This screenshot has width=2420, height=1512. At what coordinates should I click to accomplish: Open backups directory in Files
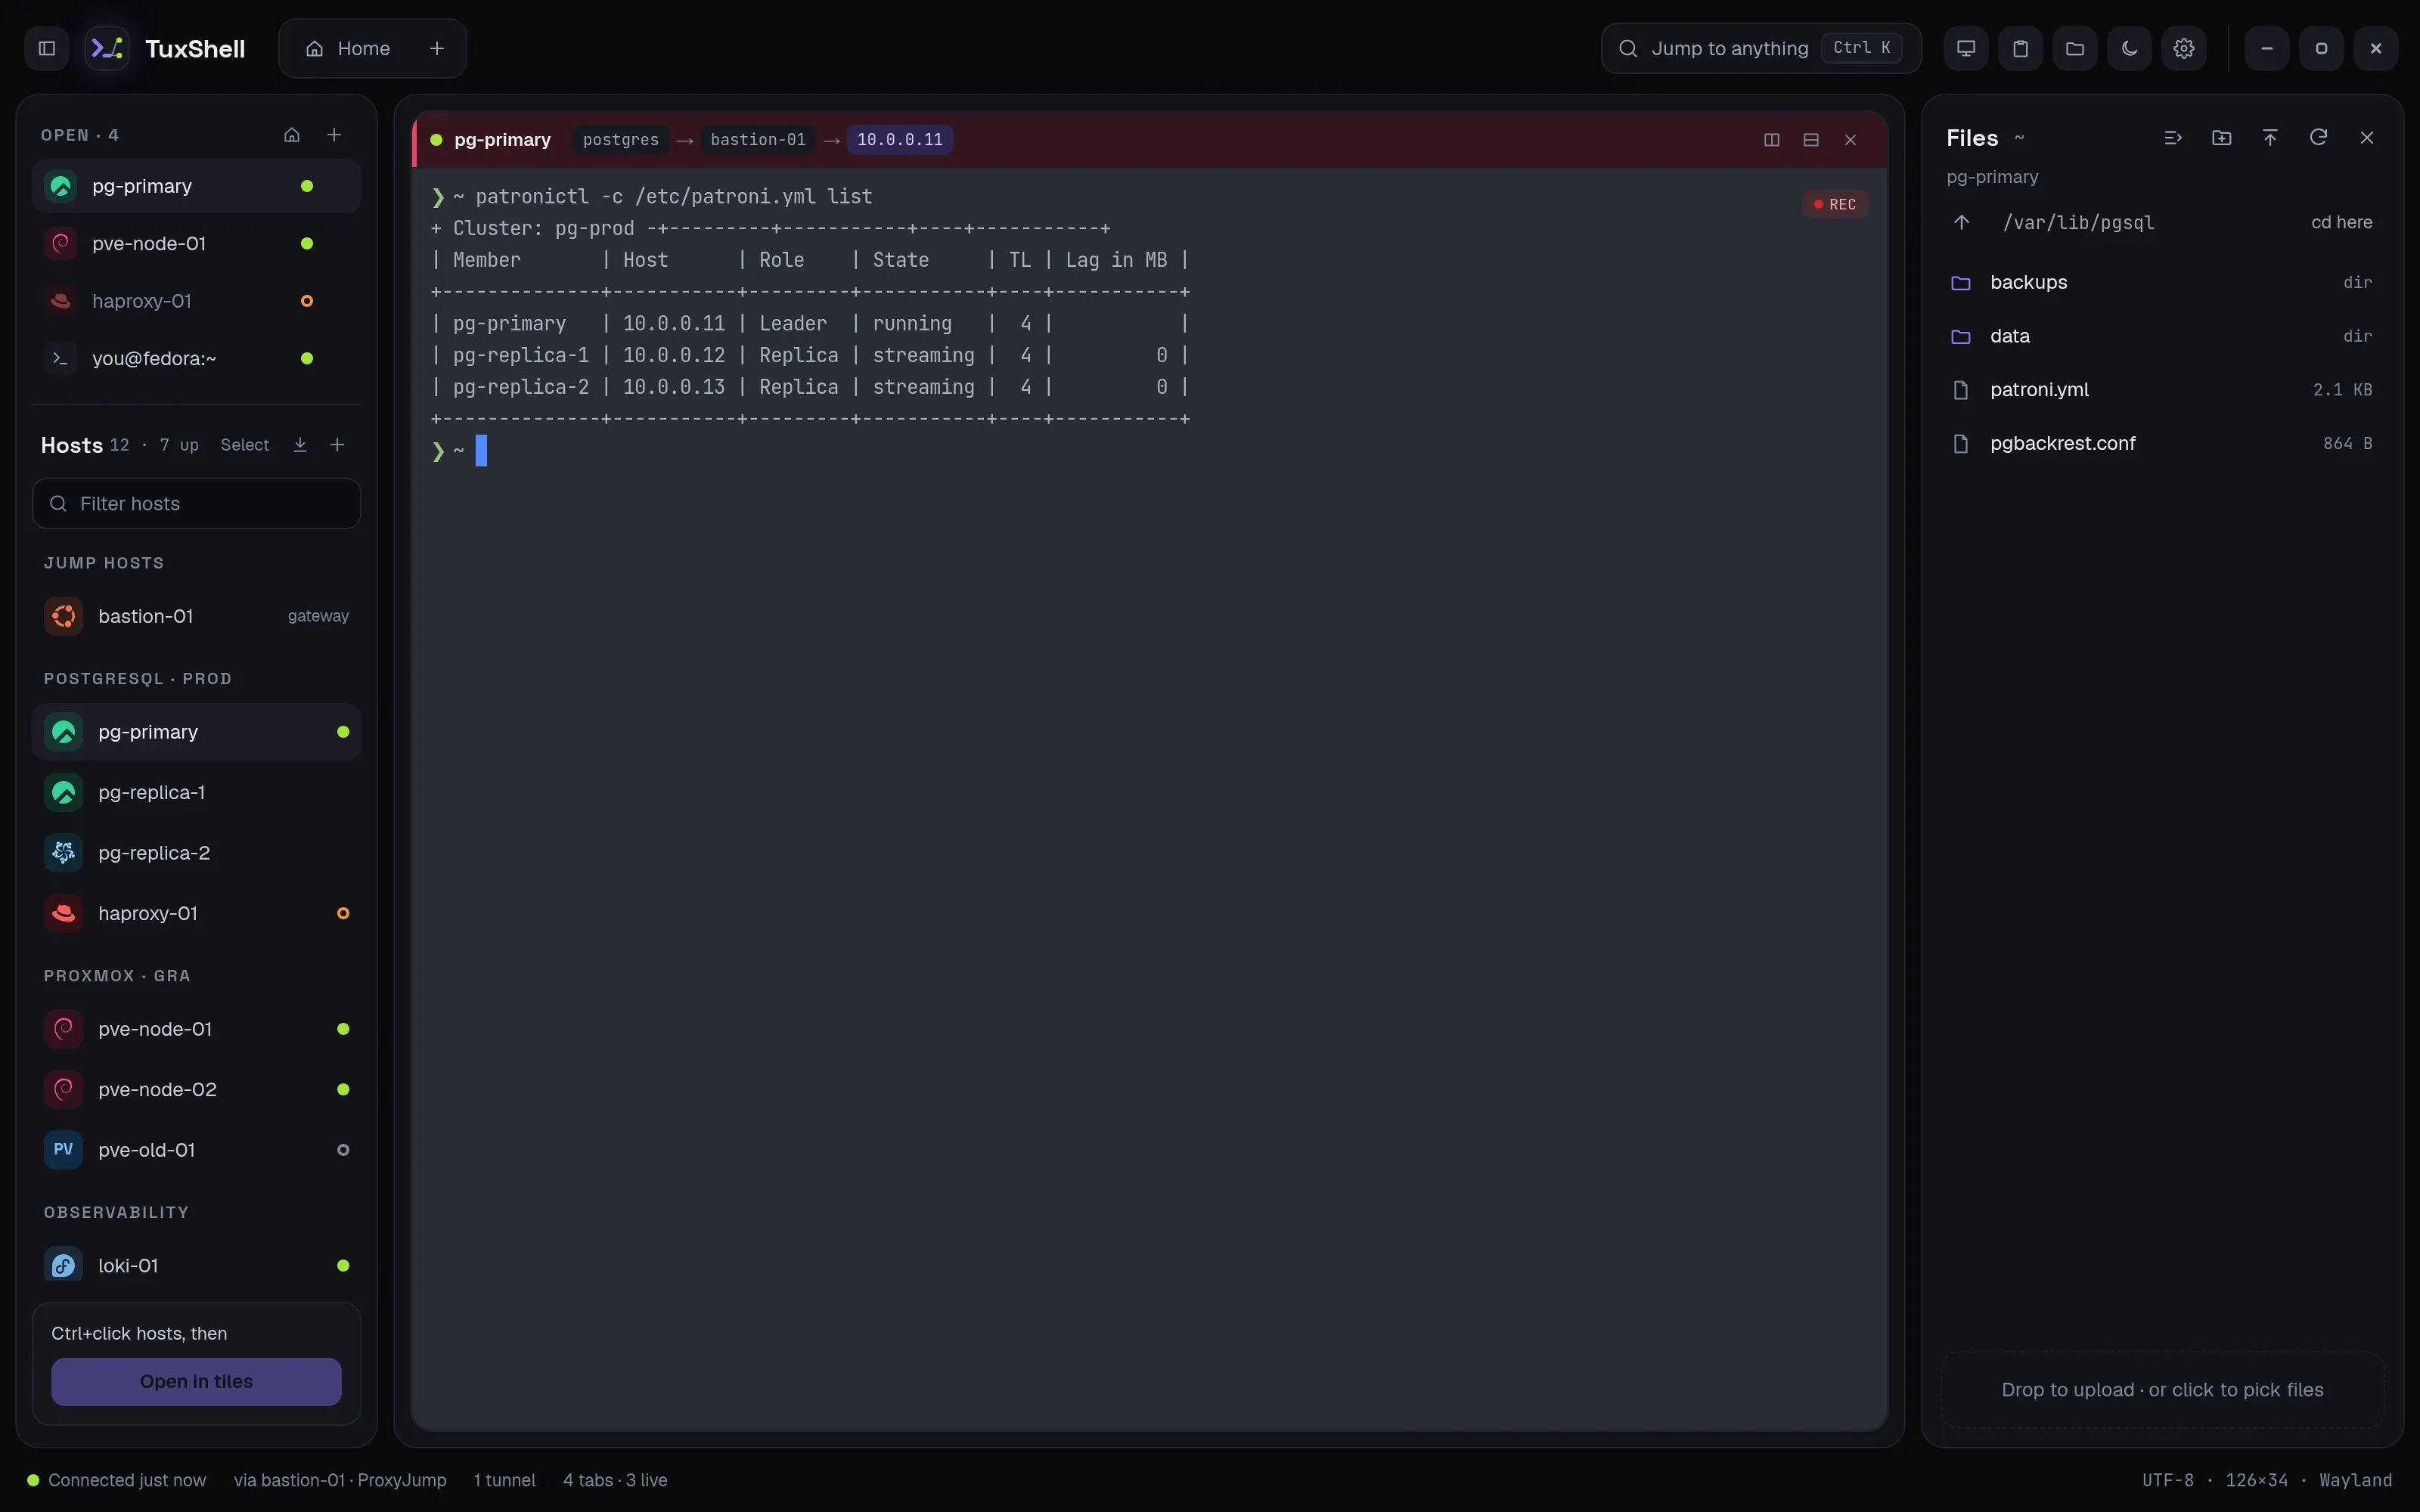click(x=2162, y=282)
